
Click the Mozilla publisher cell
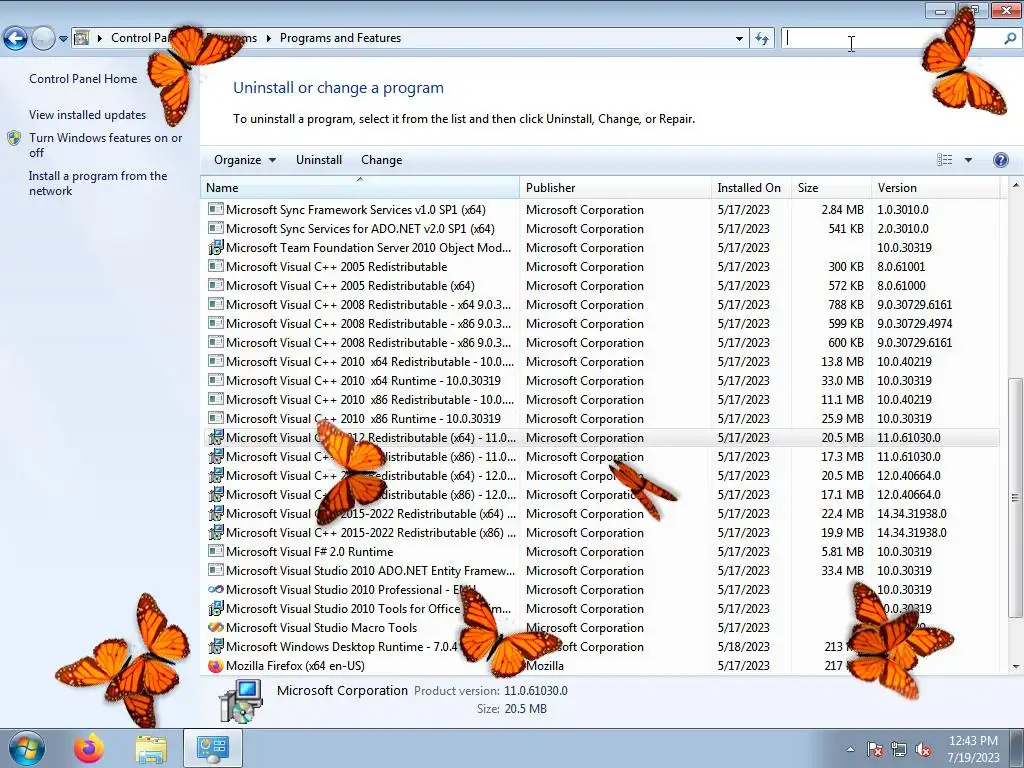click(545, 666)
